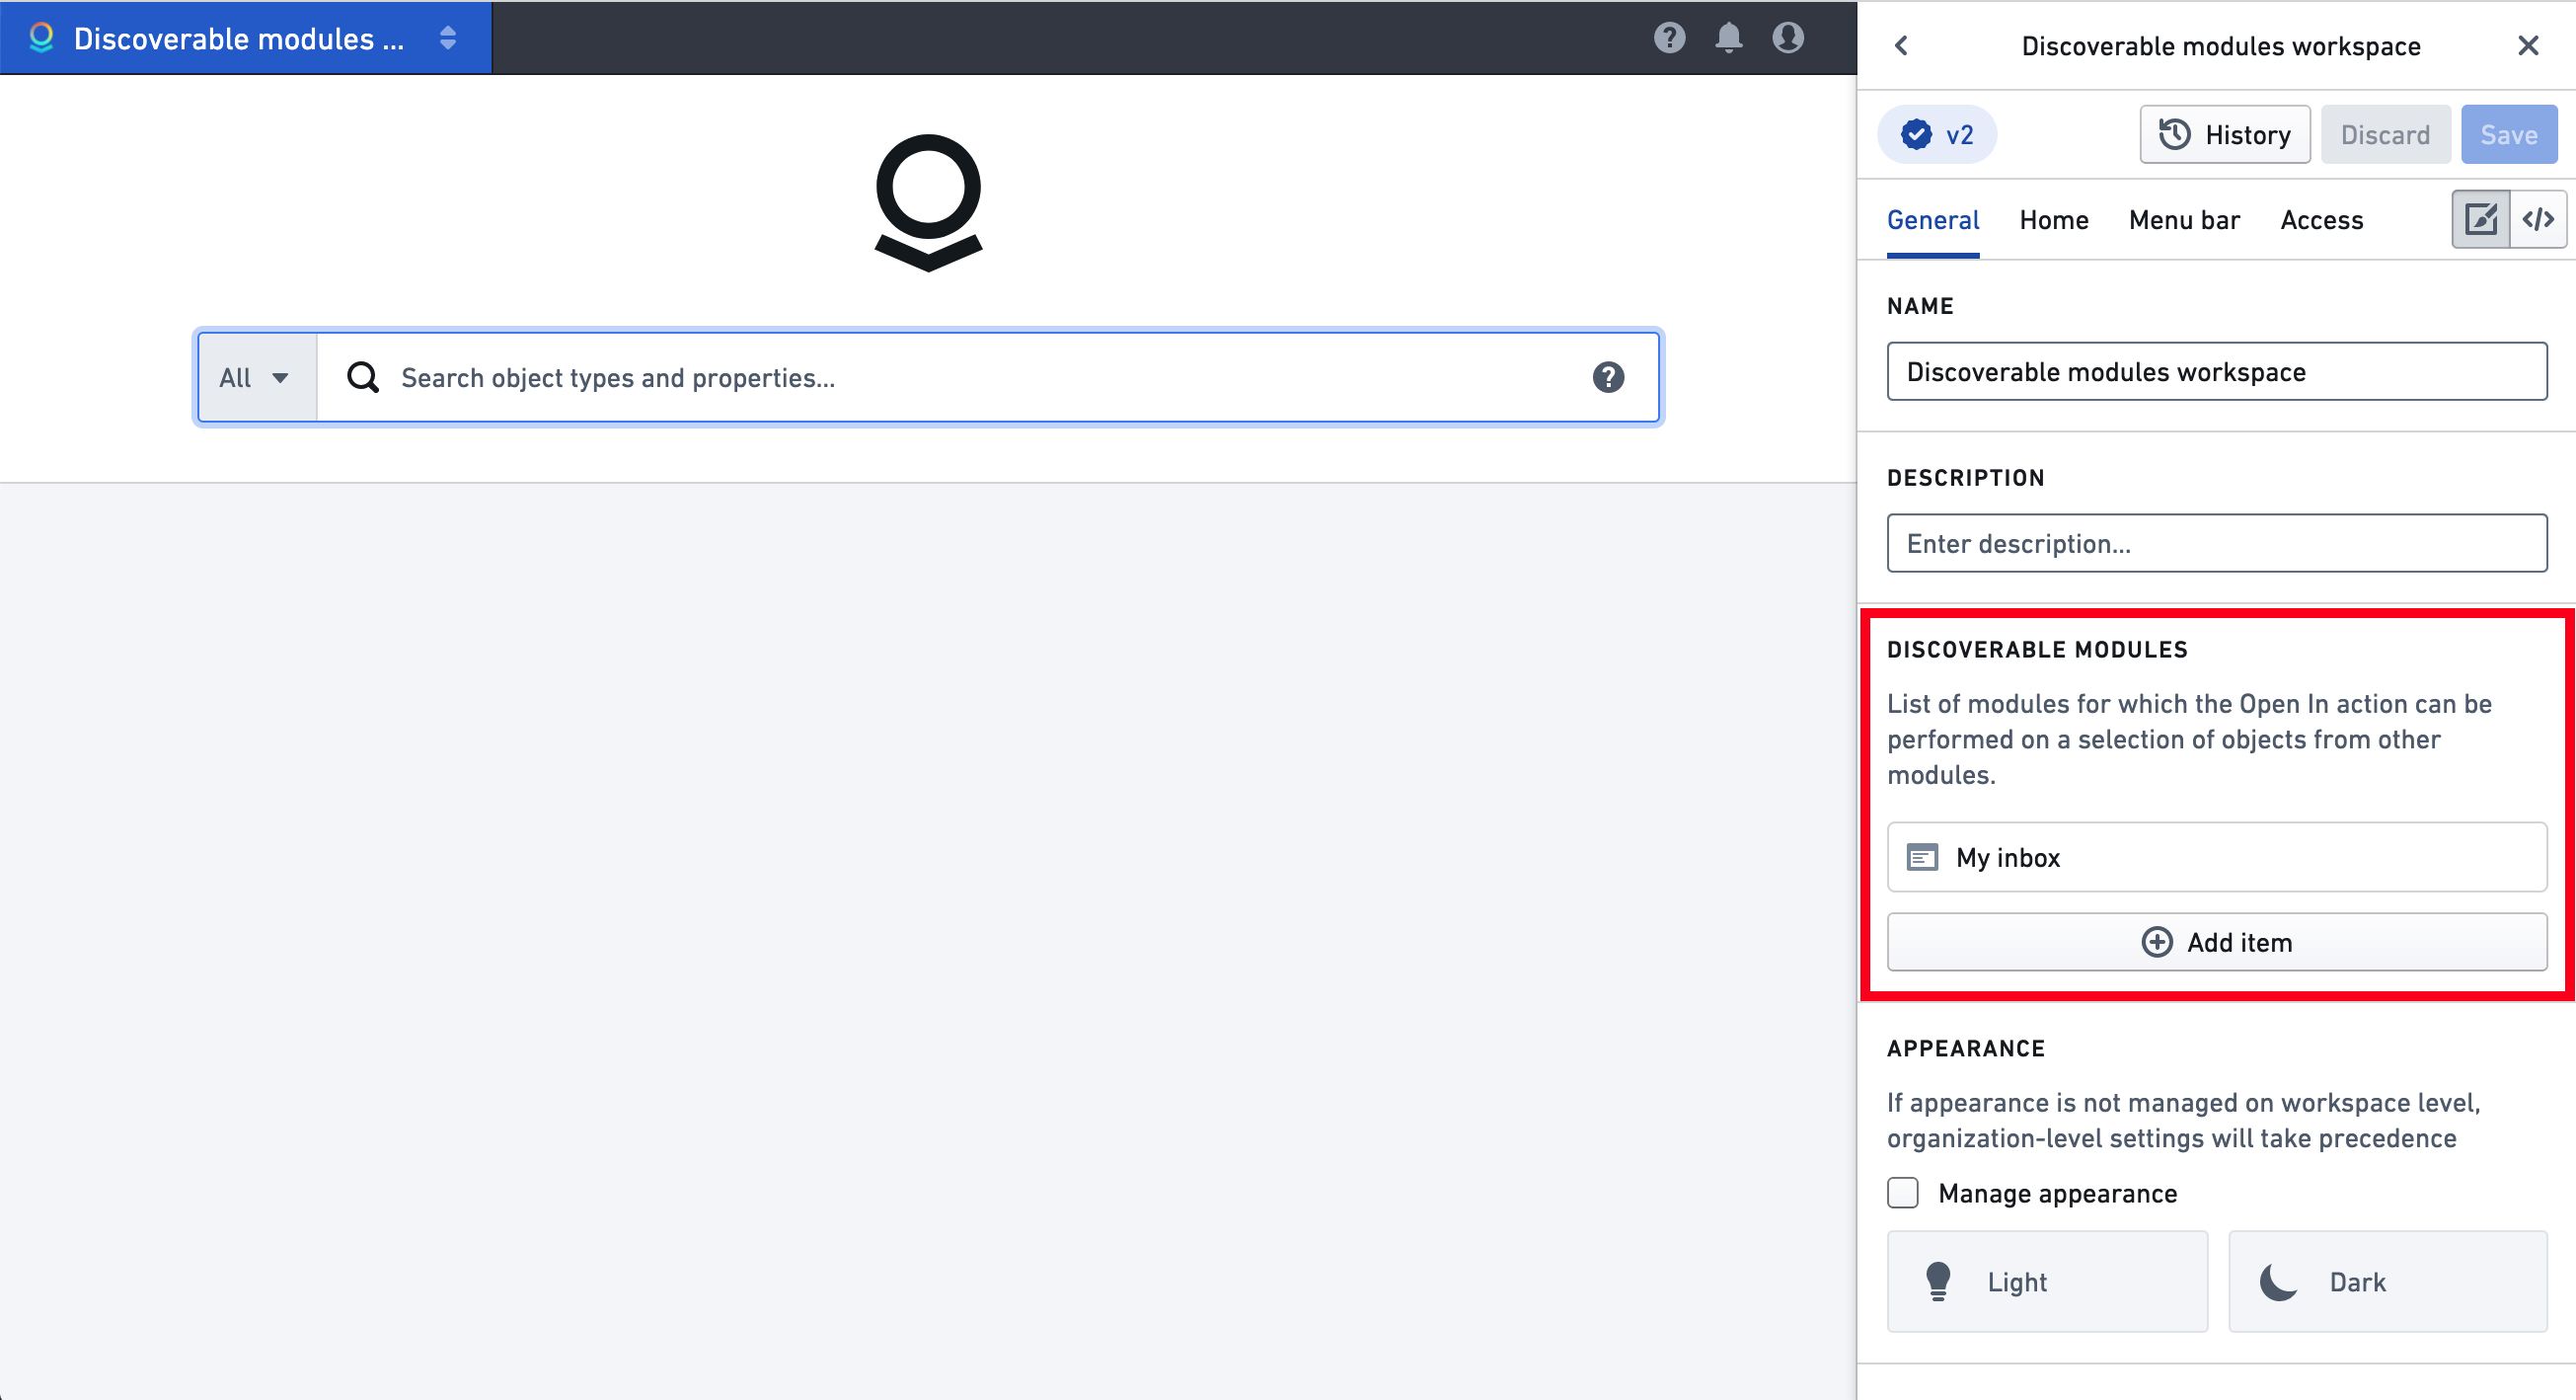Screen dimensions: 2576x1400
Task: Switch to the Menu bar tab
Action: pos(2184,220)
